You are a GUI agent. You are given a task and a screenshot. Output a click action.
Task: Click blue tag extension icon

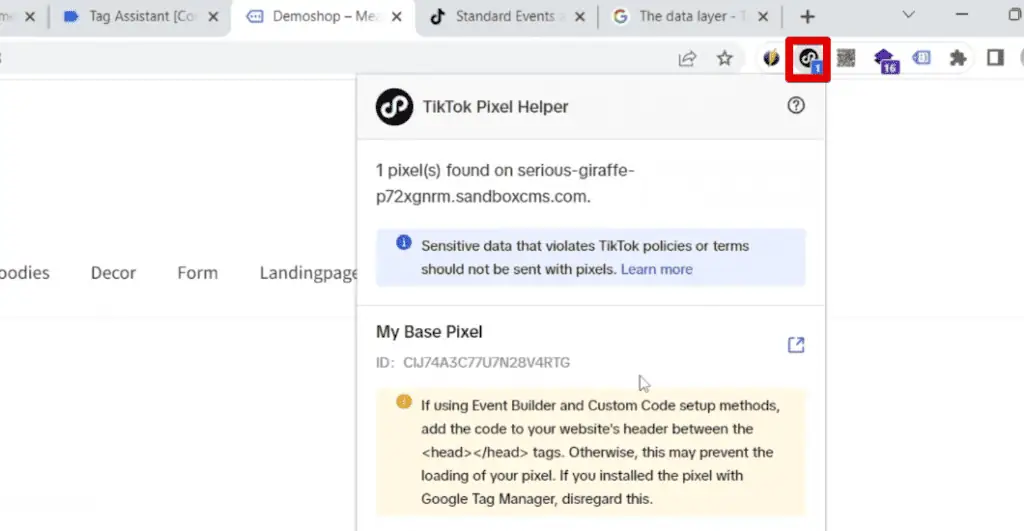click(x=921, y=58)
